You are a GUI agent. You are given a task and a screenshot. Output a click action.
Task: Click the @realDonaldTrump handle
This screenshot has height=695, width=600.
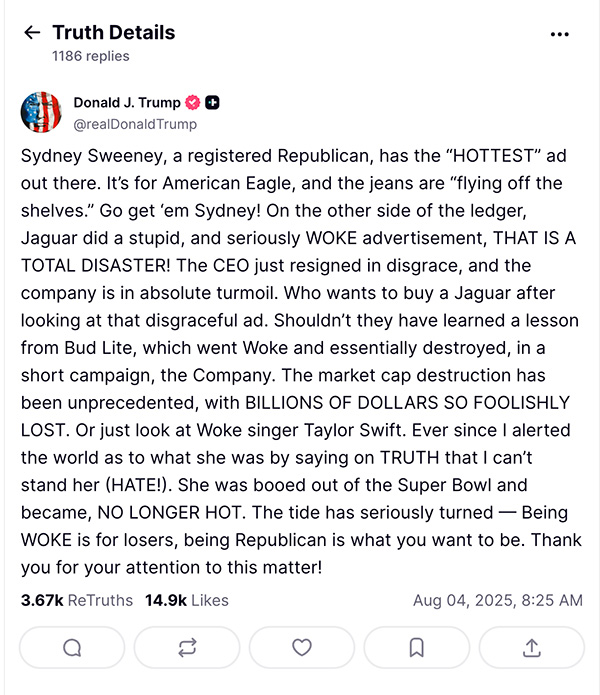135,124
